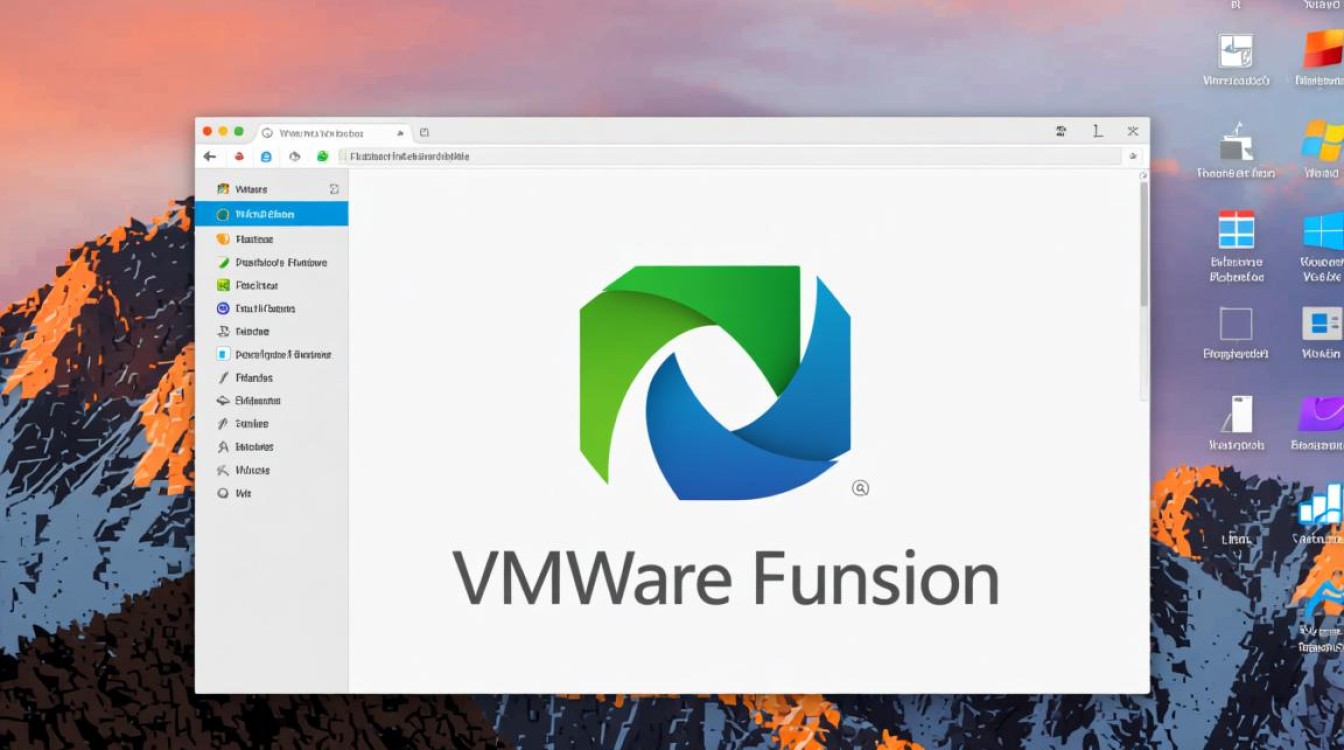Open the red-and-blue grid desktop icon

pyautogui.click(x=1236, y=230)
